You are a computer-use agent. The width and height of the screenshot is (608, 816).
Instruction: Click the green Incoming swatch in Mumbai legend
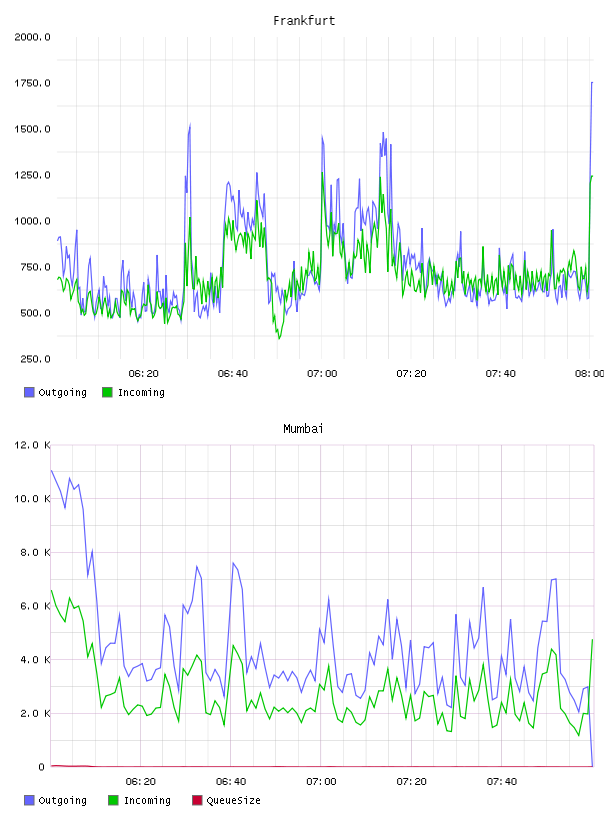(x=113, y=800)
